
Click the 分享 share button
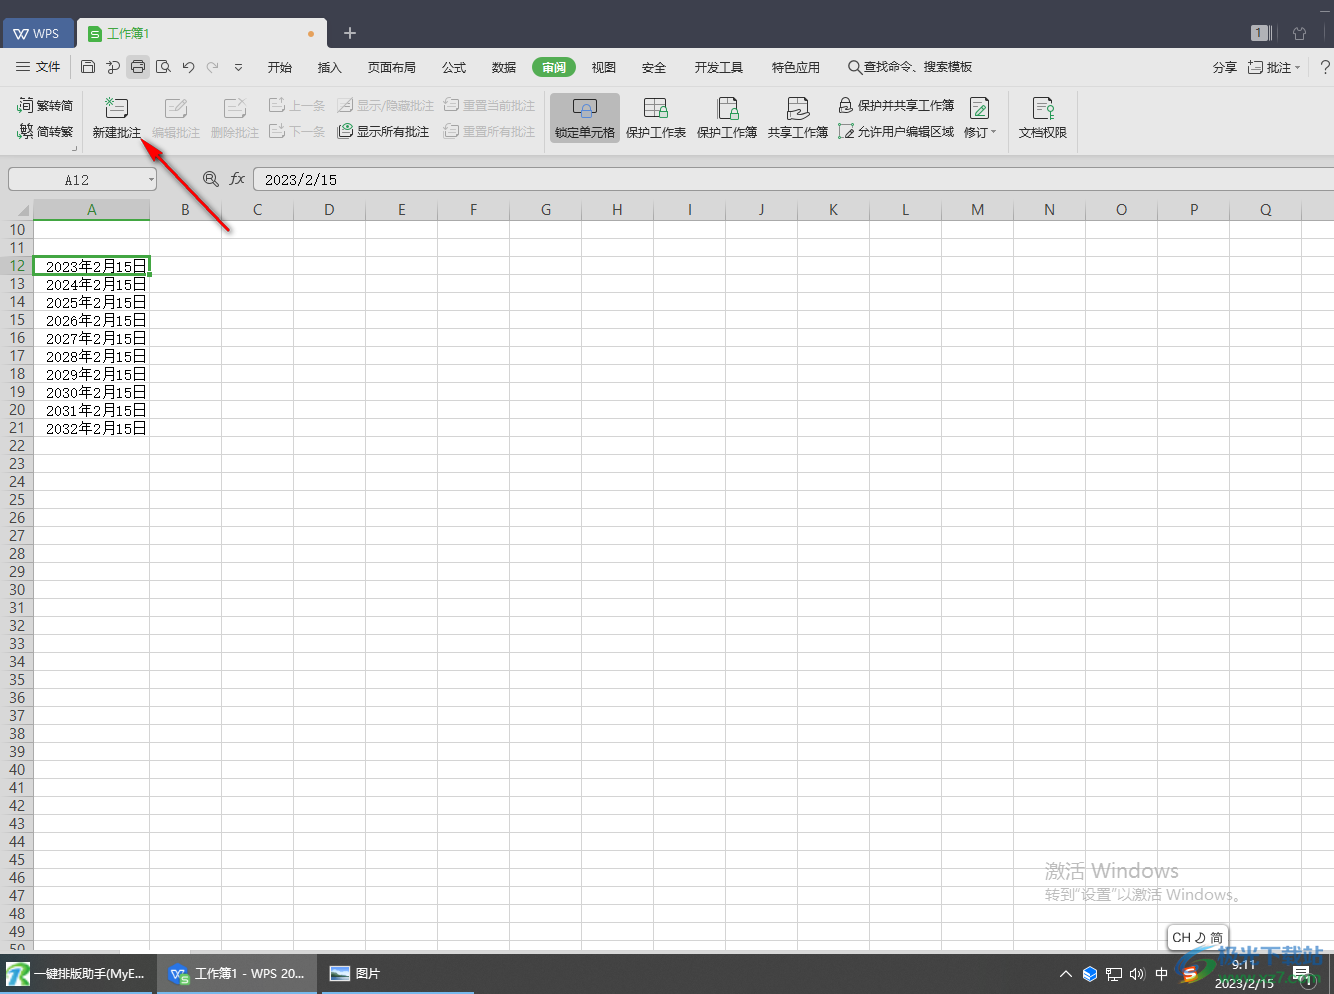pos(1224,67)
